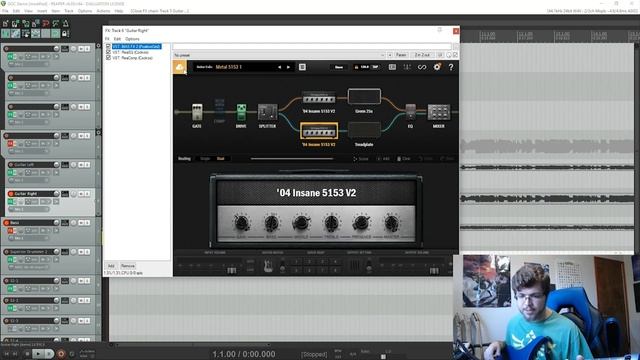Click the Master knob on the amp

(391, 223)
